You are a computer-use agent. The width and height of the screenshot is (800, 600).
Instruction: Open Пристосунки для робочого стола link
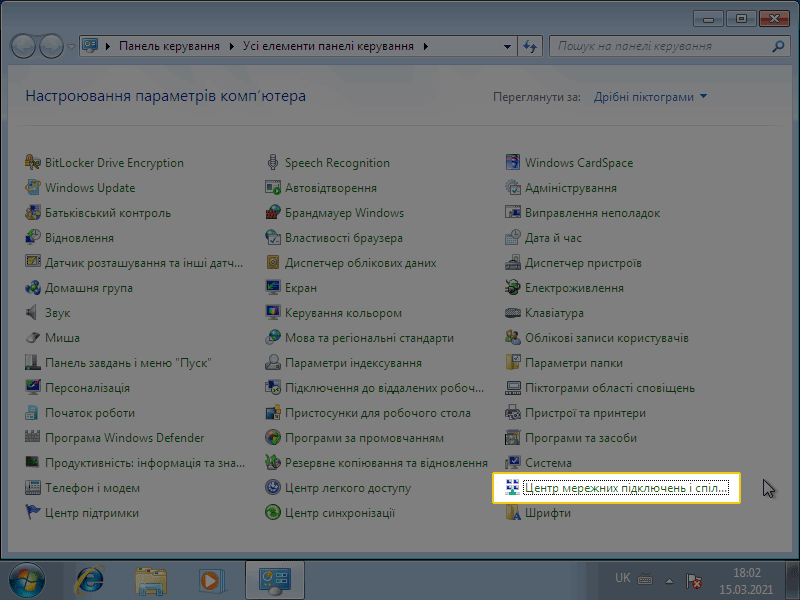pos(378,413)
